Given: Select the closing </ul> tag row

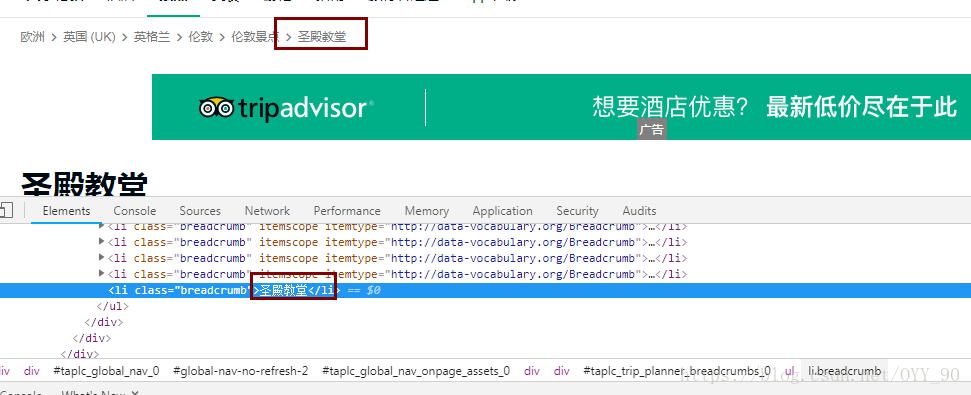Looking at the screenshot, I should tap(112, 306).
